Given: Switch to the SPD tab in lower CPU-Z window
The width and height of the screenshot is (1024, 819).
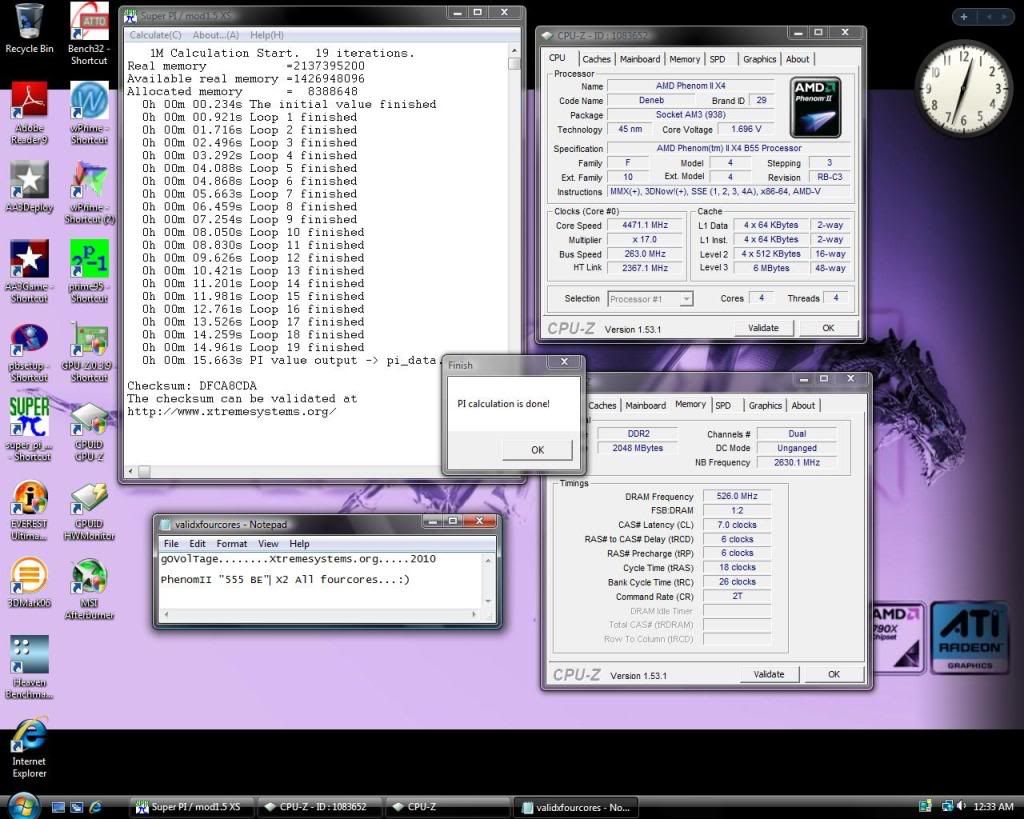Looking at the screenshot, I should point(722,405).
